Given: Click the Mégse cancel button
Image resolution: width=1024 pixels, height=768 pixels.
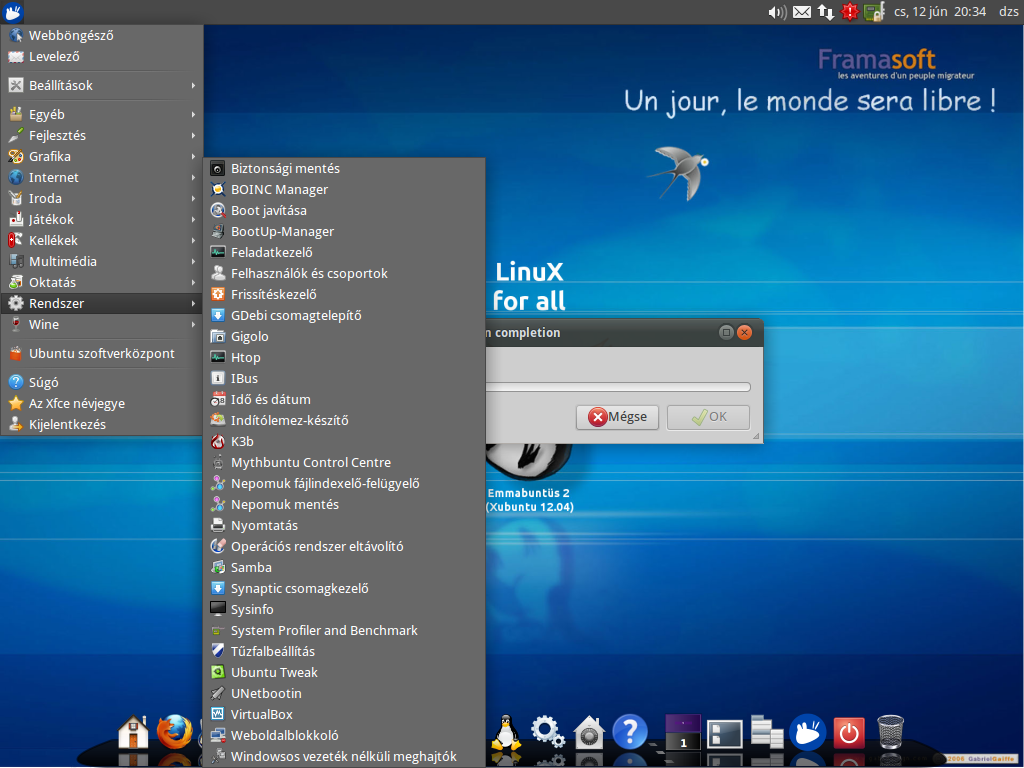Looking at the screenshot, I should point(617,417).
